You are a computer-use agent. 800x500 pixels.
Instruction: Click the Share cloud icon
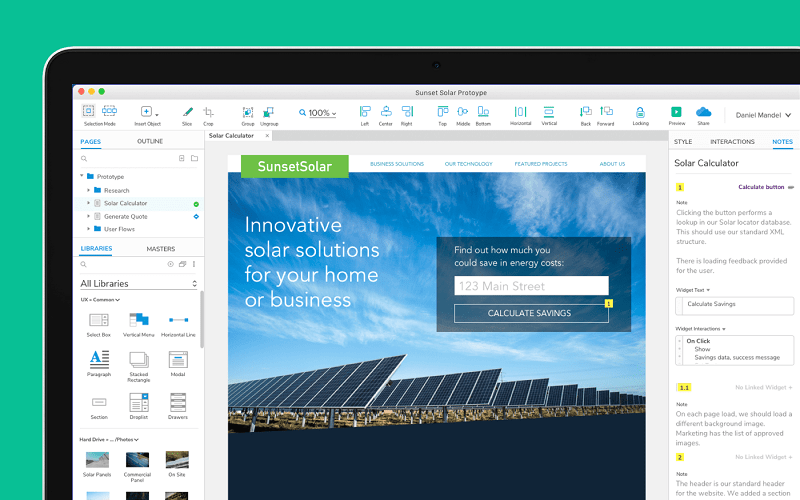click(x=703, y=112)
